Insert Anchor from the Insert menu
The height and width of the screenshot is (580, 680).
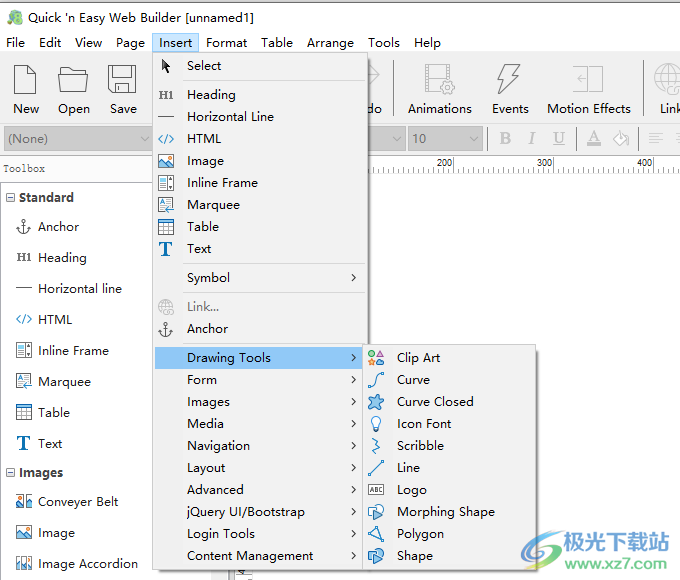pyautogui.click(x=260, y=329)
